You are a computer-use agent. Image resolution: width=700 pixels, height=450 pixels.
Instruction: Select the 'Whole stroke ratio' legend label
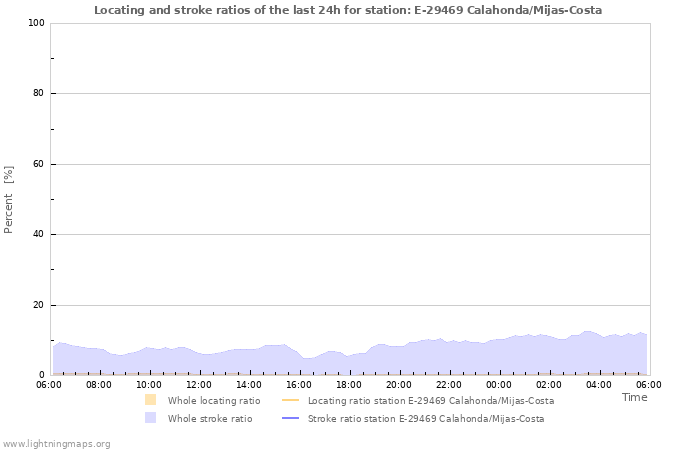click(x=209, y=418)
